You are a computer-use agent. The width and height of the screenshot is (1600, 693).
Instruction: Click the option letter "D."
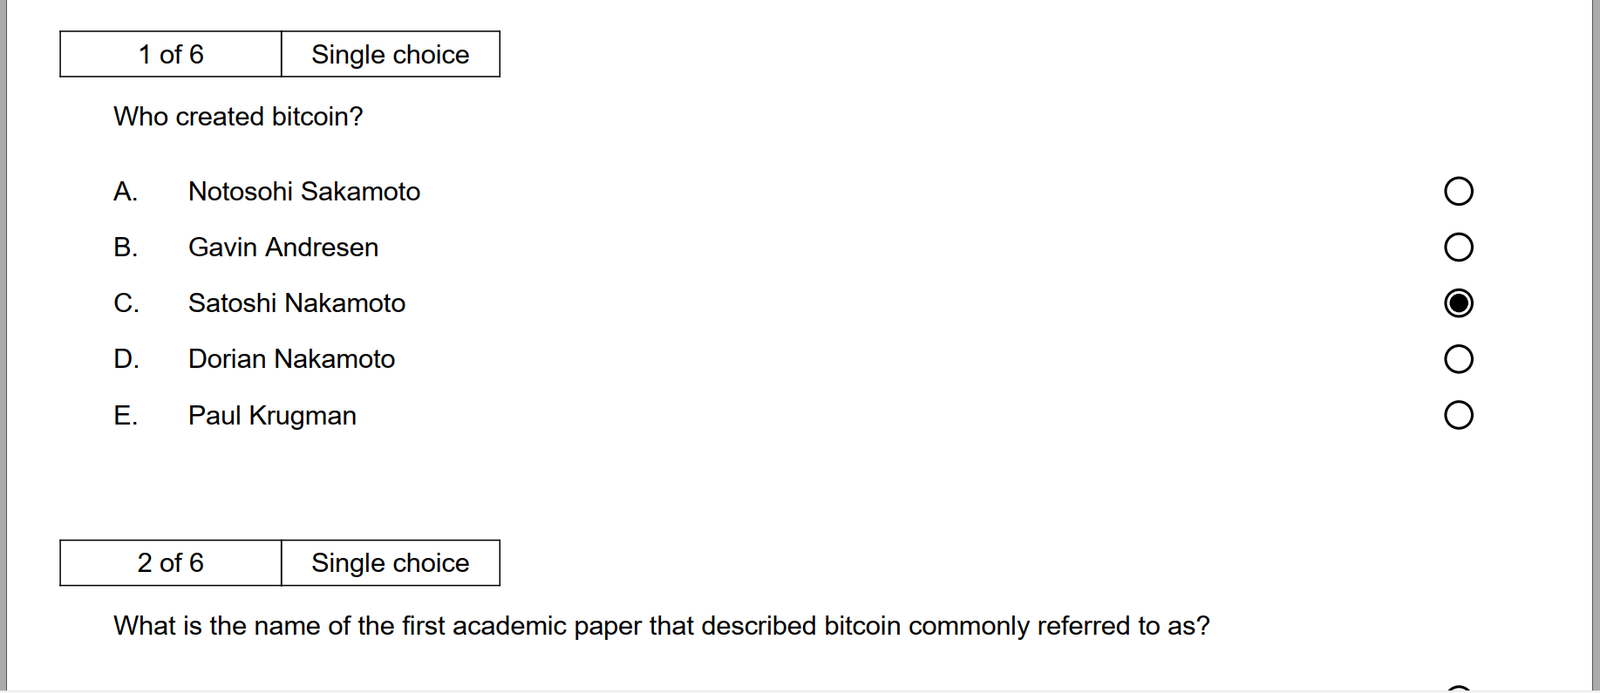(126, 359)
